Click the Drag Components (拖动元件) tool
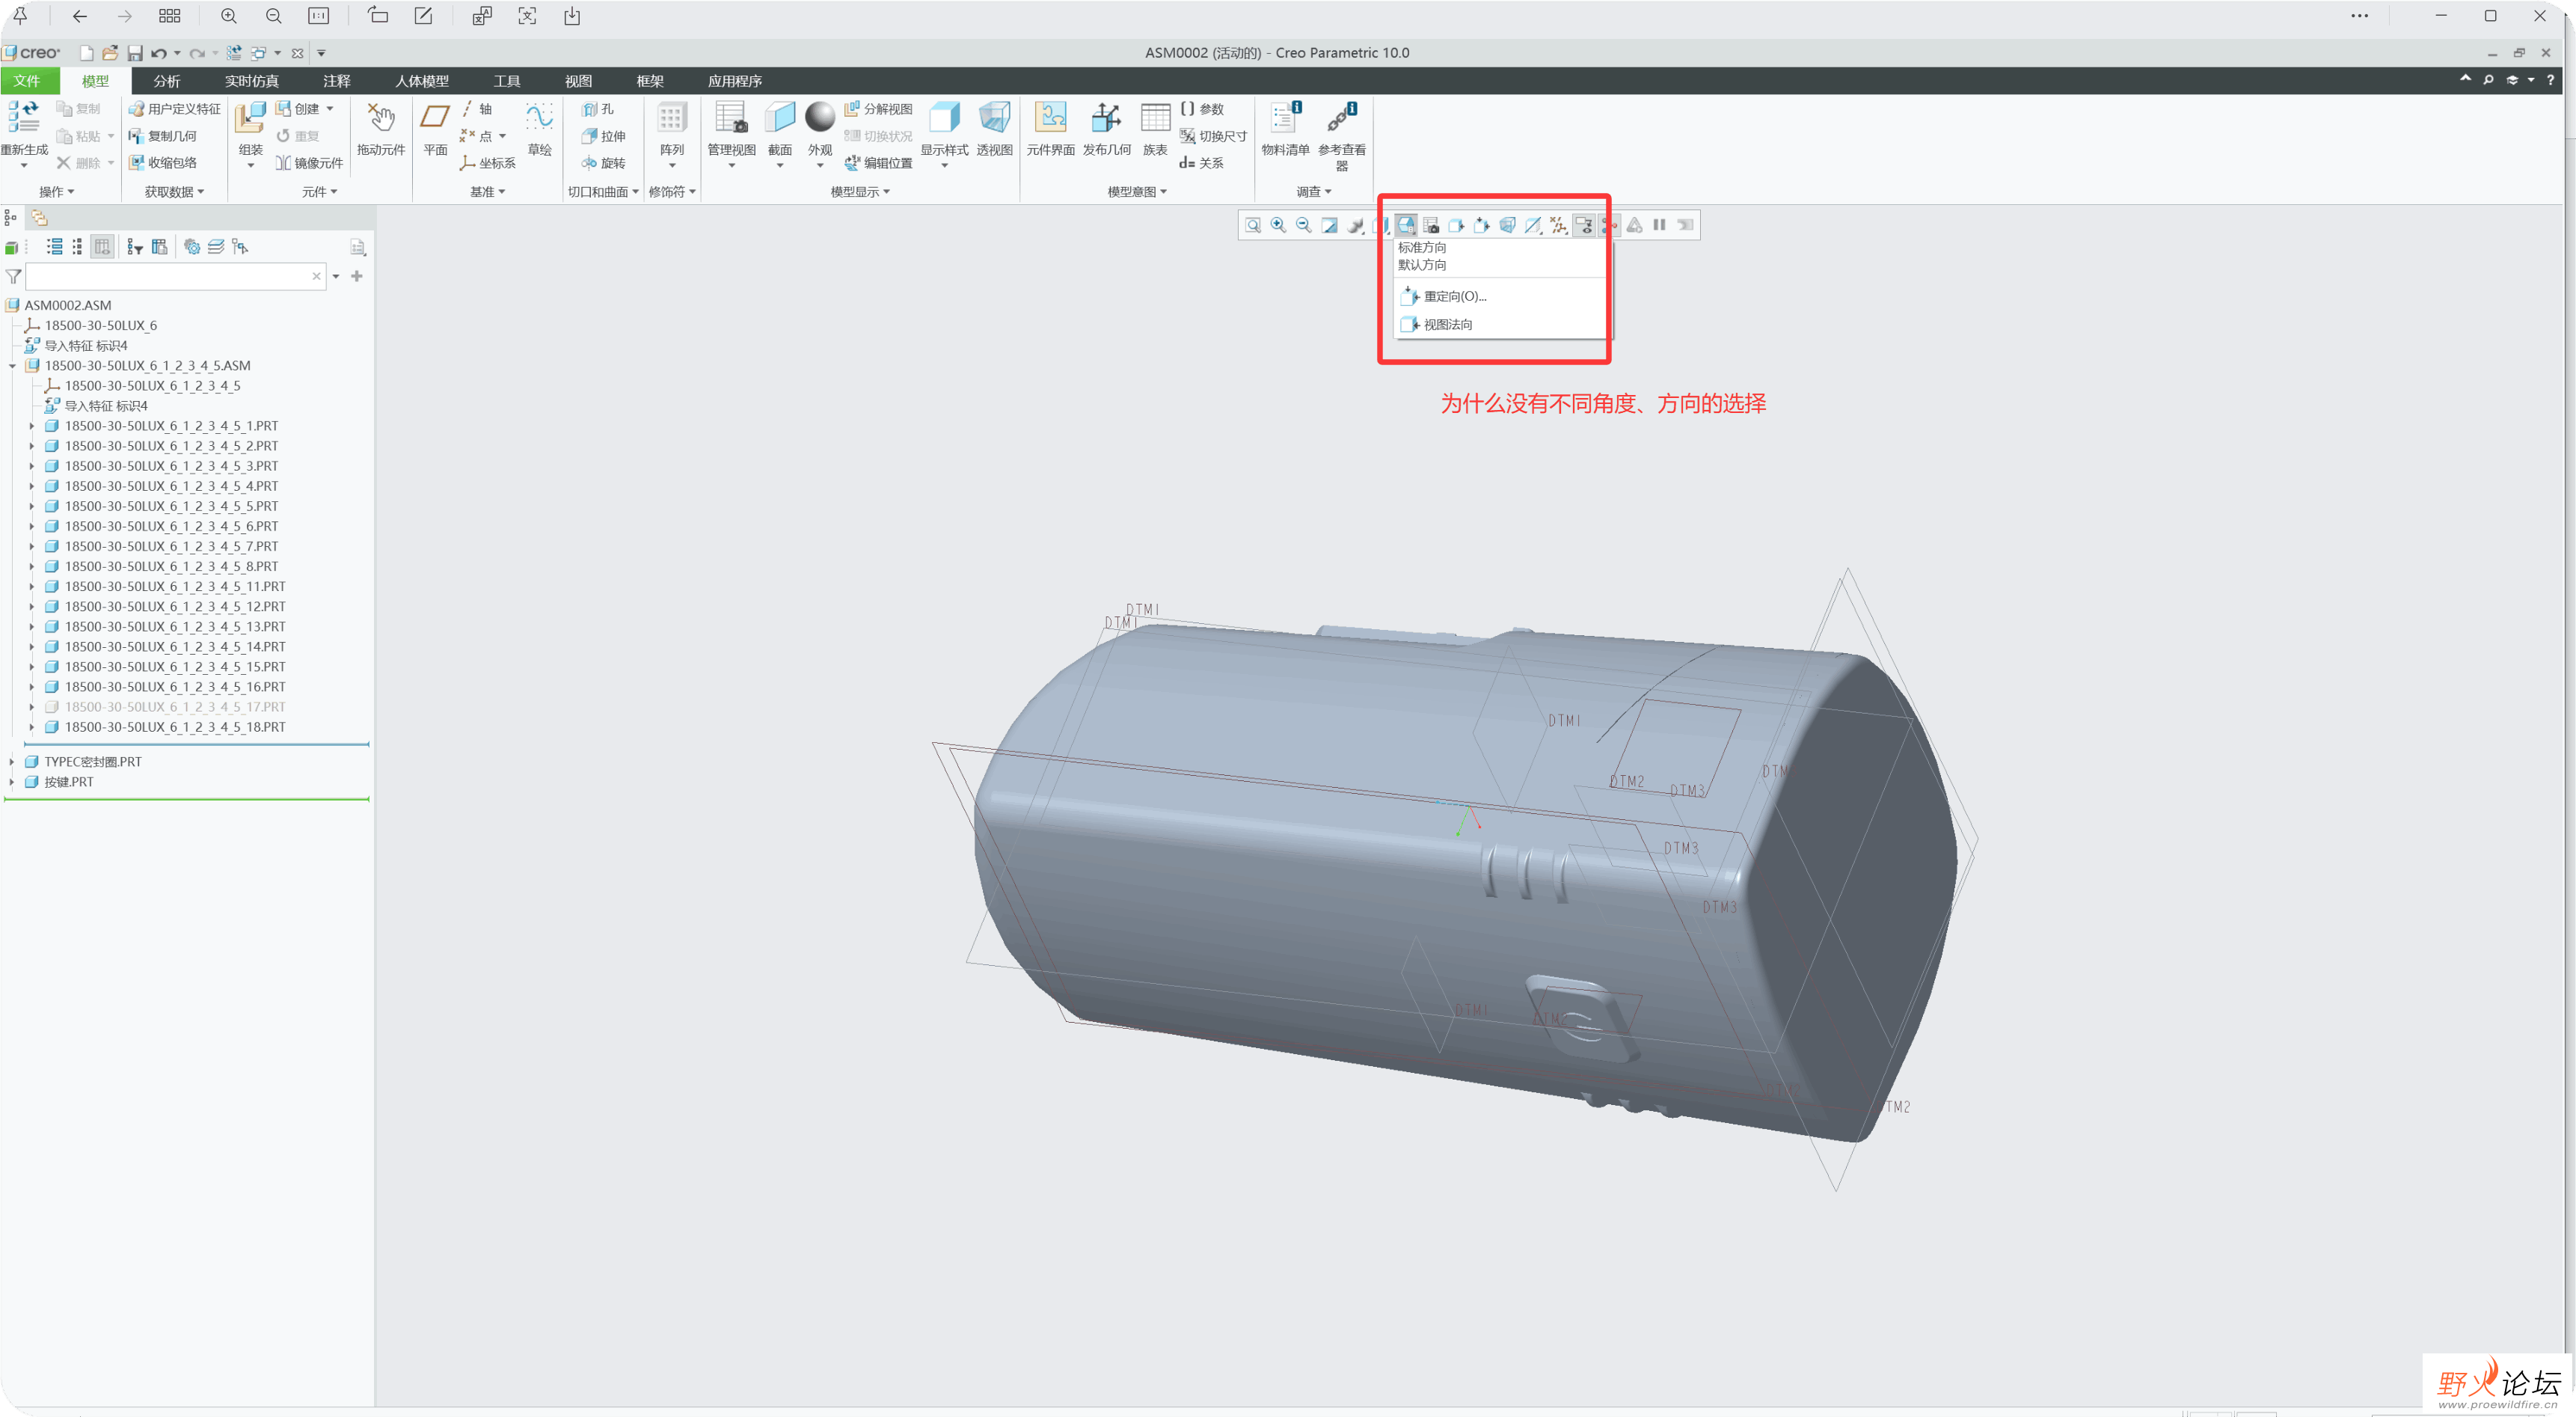Screen dimensions: 2576x1417 point(381,129)
